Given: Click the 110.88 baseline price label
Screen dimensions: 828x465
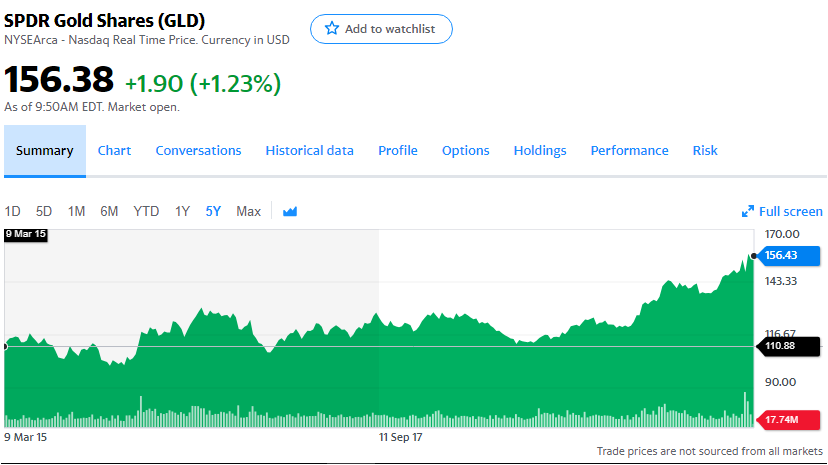Looking at the screenshot, I should click(789, 346).
